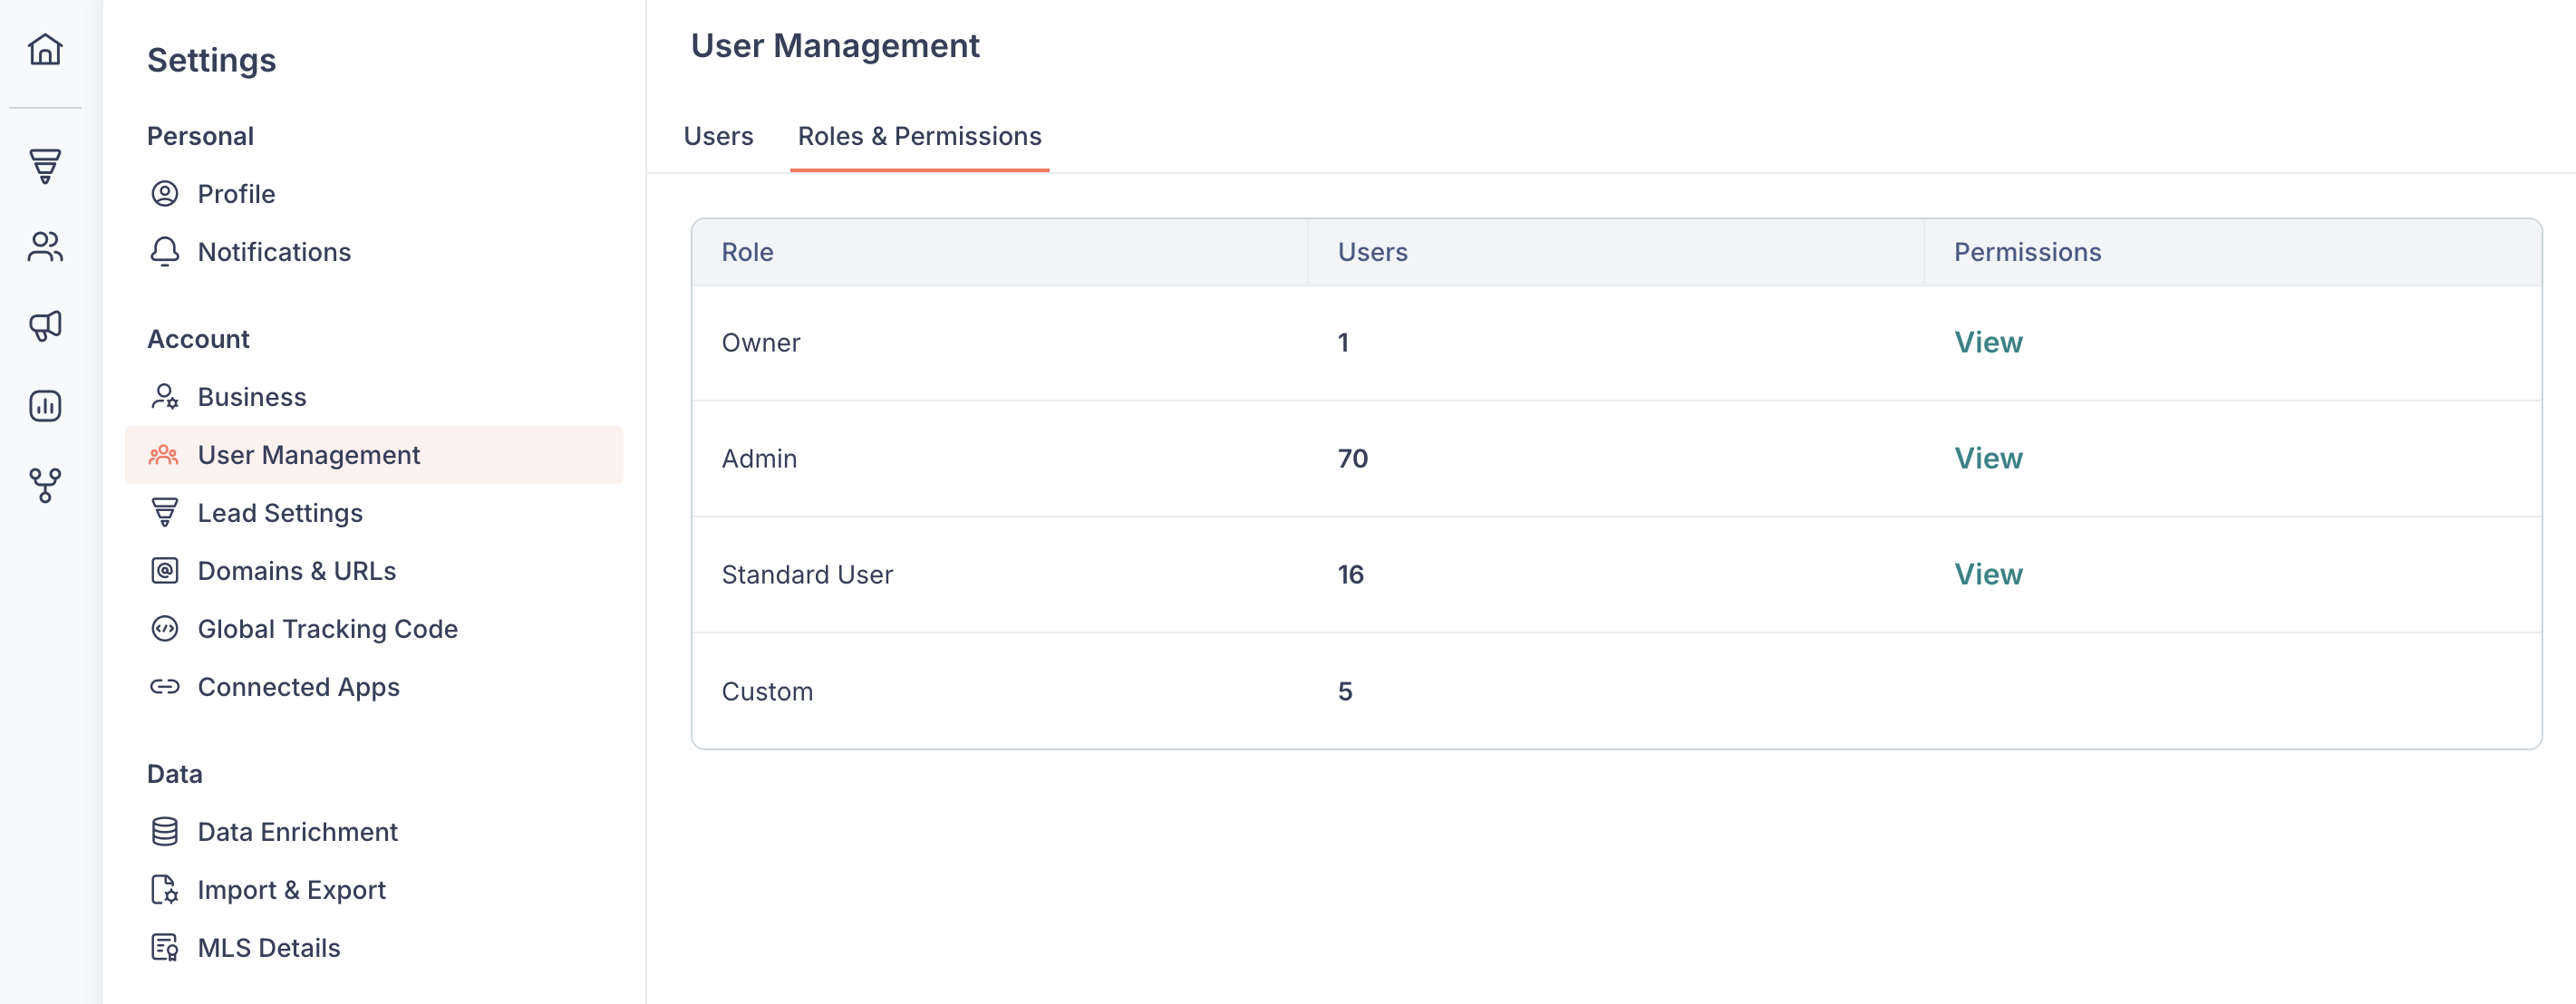The width and height of the screenshot is (2576, 1004).
Task: Open Global Tracking Code settings
Action: pyautogui.click(x=374, y=629)
